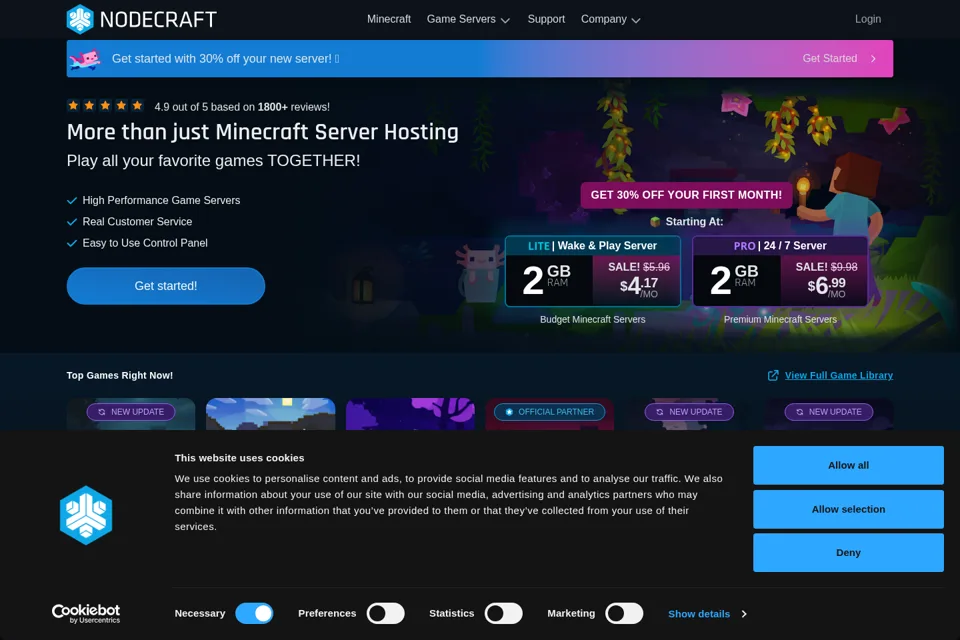This screenshot has height=640, width=960.
Task: Expand the Company dropdown menu
Action: [610, 19]
